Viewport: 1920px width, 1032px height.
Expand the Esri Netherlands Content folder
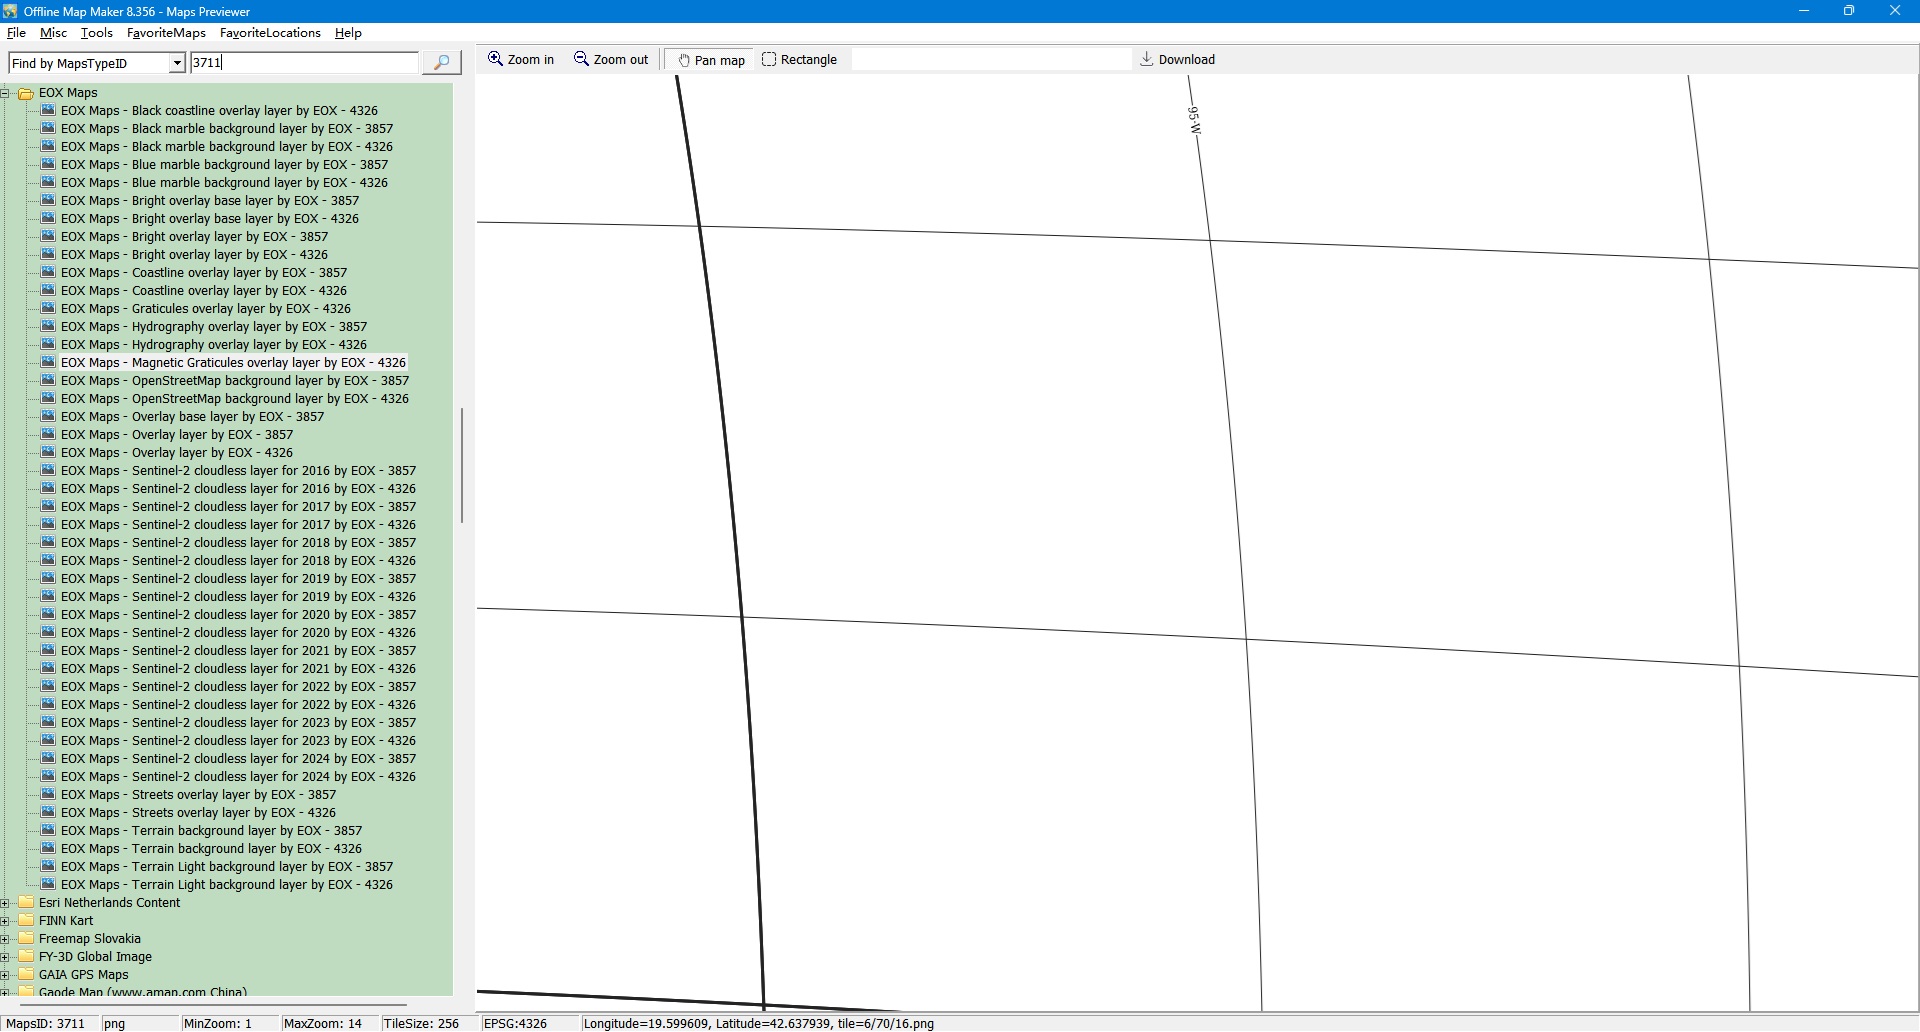click(x=5, y=903)
